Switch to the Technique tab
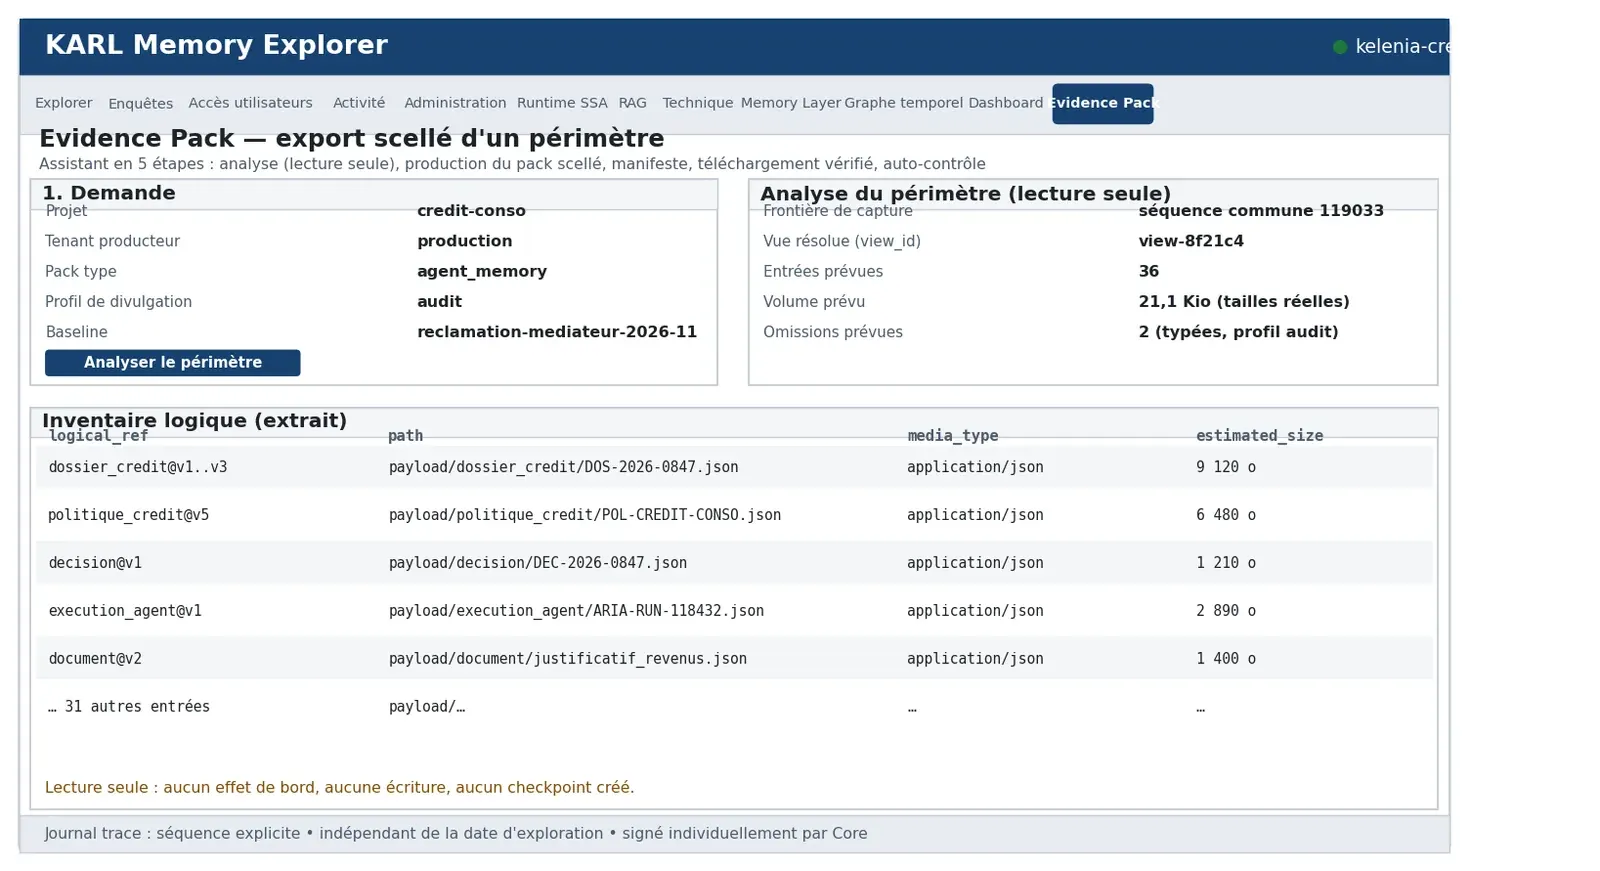The image size is (1600, 871). [x=697, y=103]
